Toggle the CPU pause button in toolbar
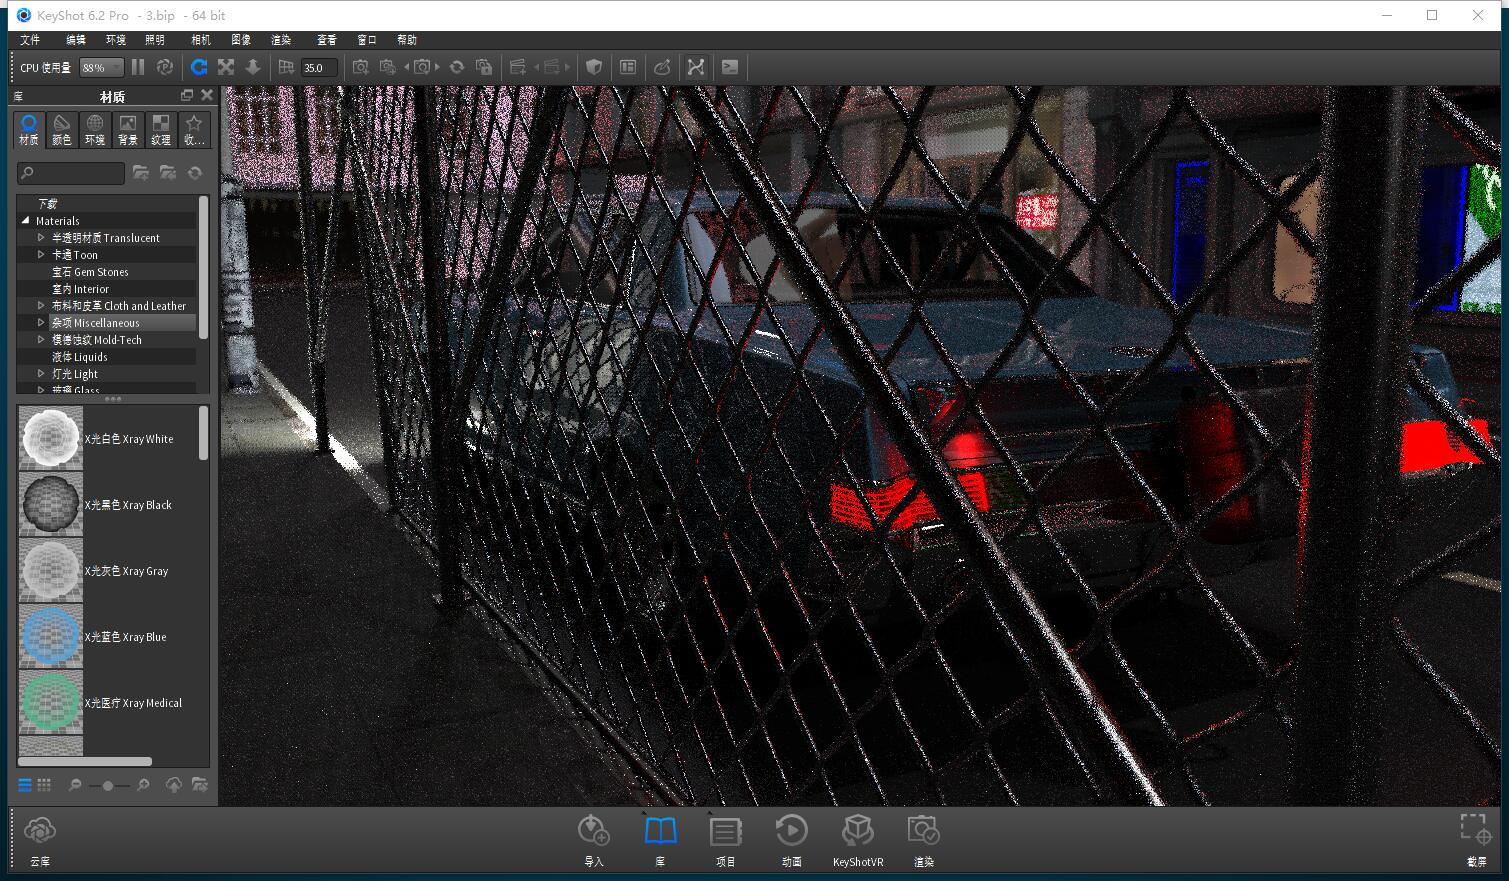This screenshot has width=1509, height=881. tap(136, 66)
